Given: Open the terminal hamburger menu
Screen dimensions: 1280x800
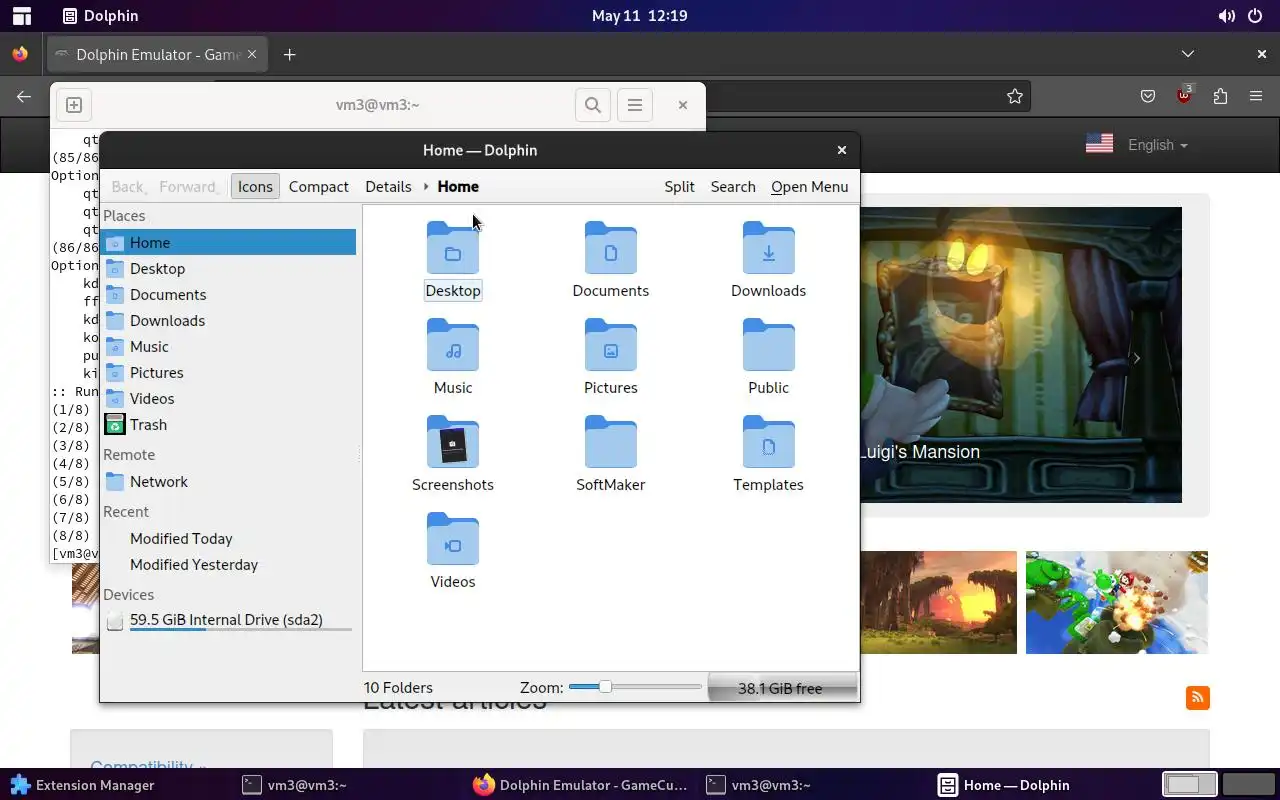Looking at the screenshot, I should tap(635, 104).
